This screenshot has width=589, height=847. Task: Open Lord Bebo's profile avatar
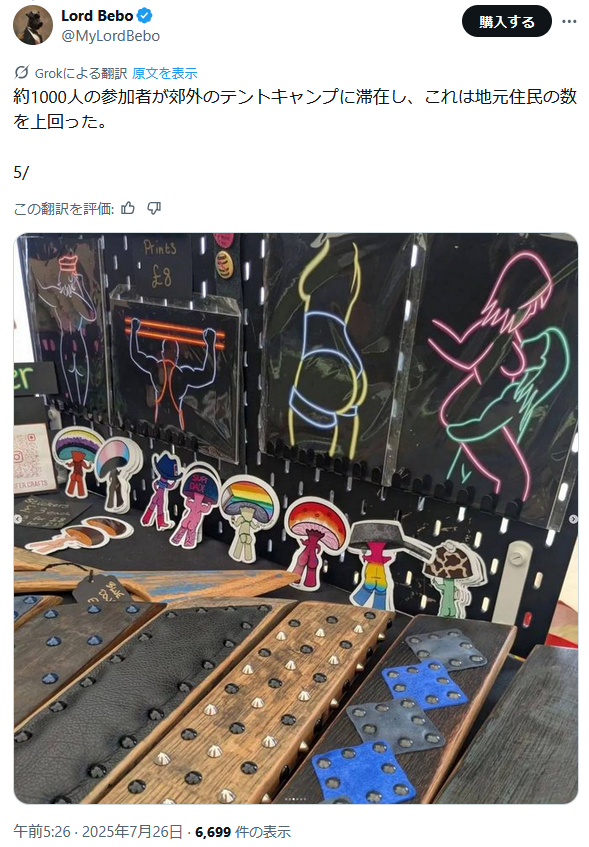click(33, 25)
